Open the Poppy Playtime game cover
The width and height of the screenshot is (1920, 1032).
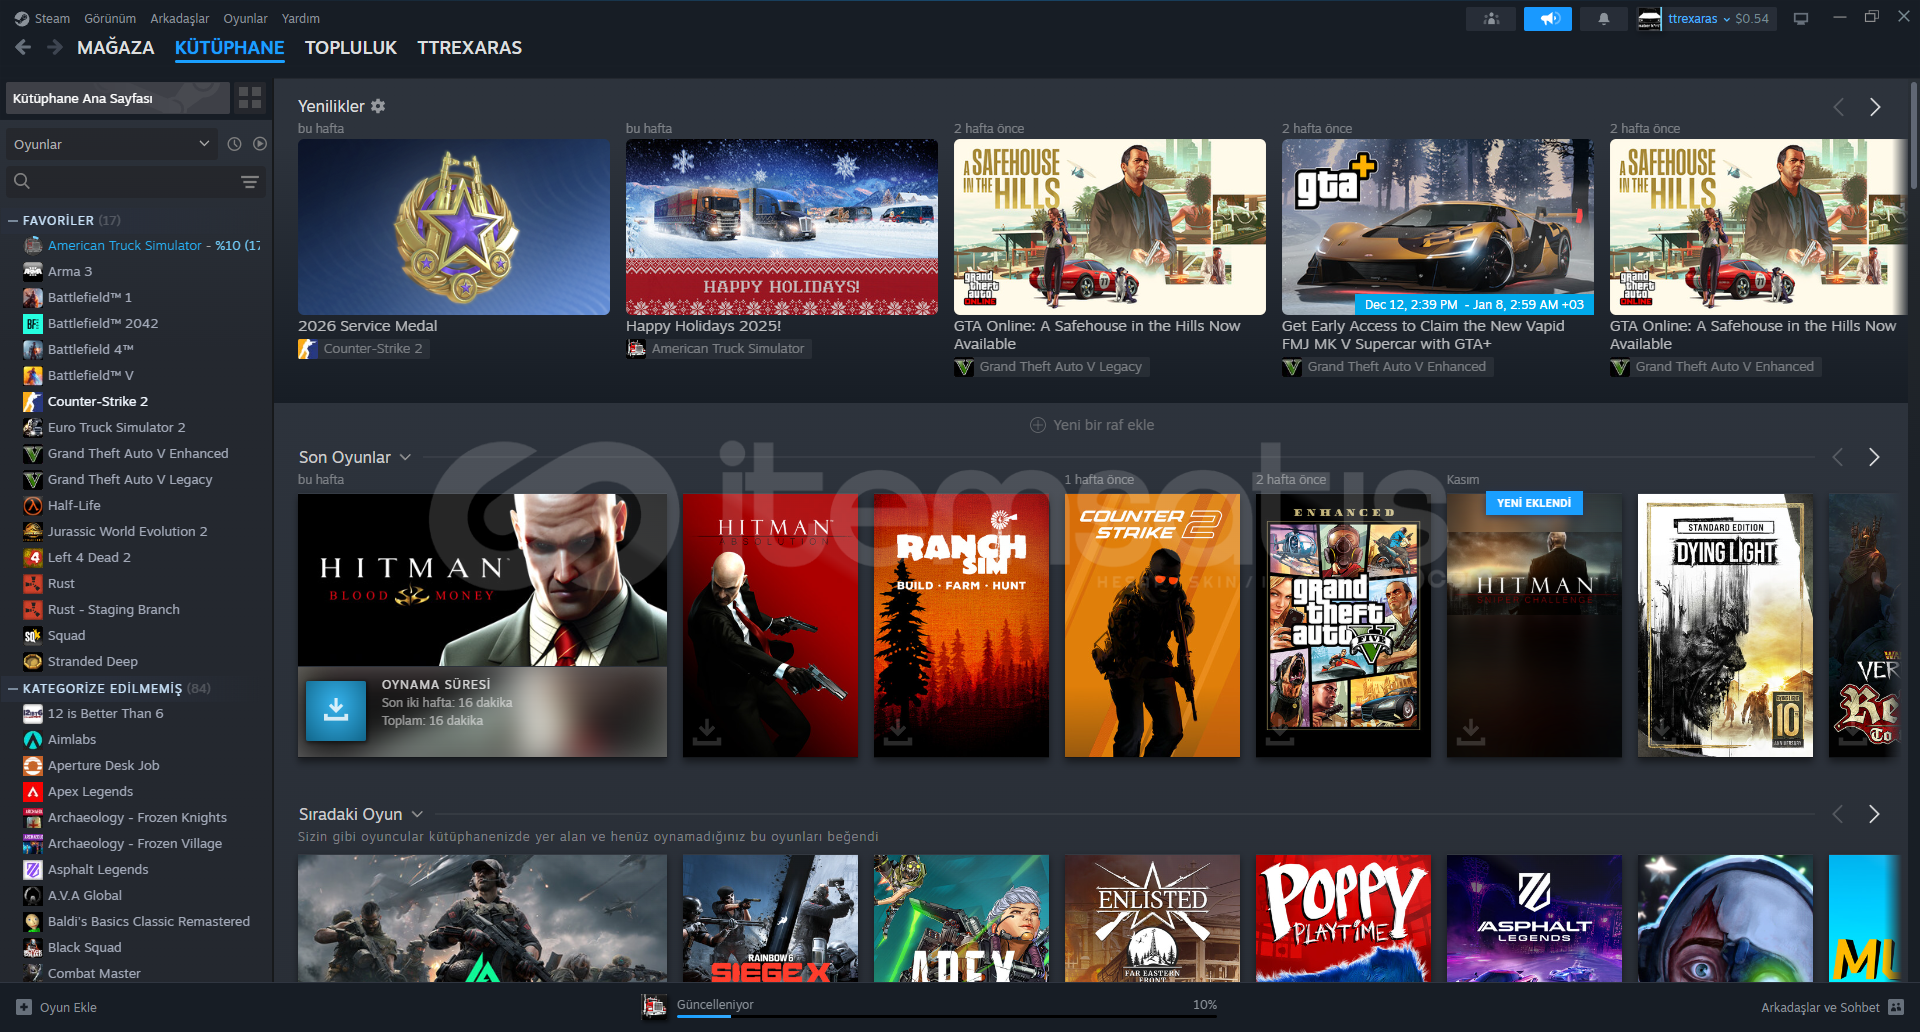point(1343,918)
